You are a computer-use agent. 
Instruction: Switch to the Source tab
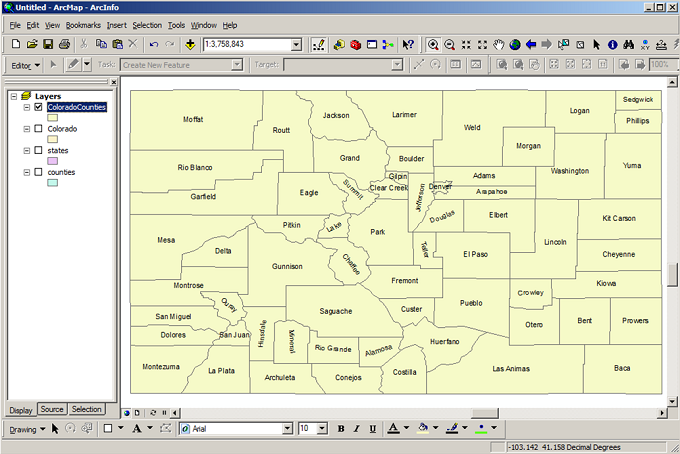(x=52, y=410)
